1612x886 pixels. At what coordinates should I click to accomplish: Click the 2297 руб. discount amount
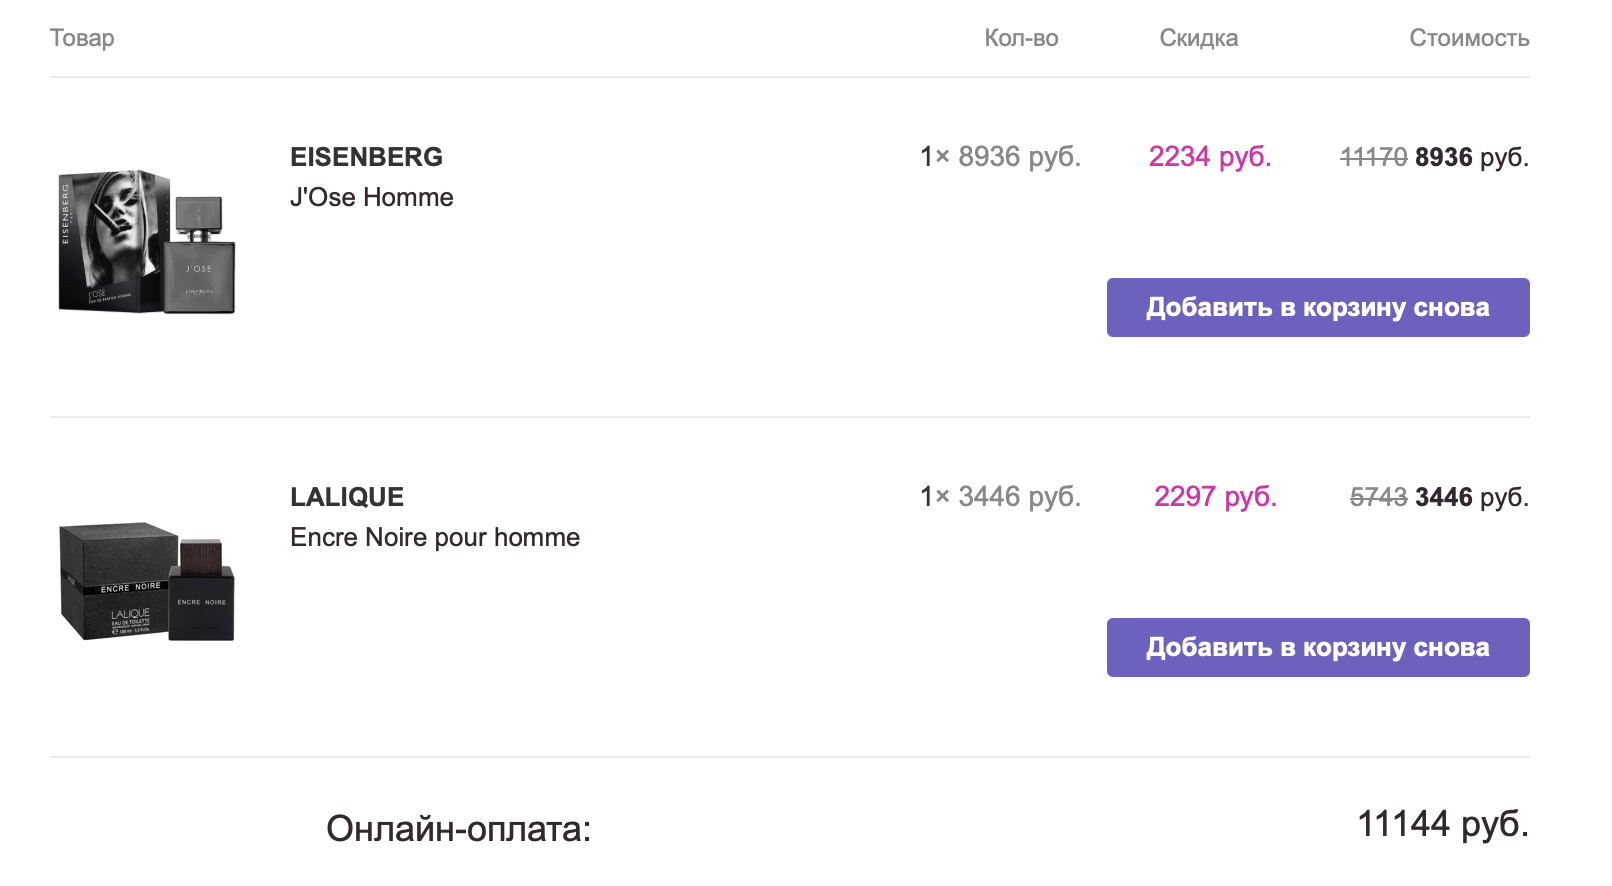pos(1215,497)
